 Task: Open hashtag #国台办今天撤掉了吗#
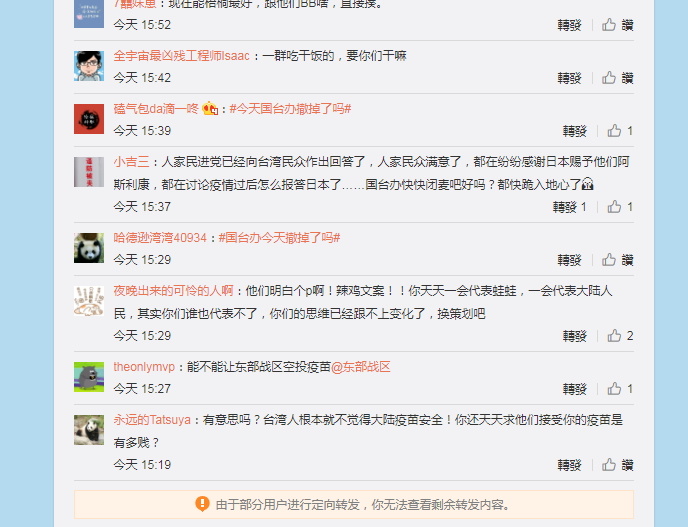[280, 237]
